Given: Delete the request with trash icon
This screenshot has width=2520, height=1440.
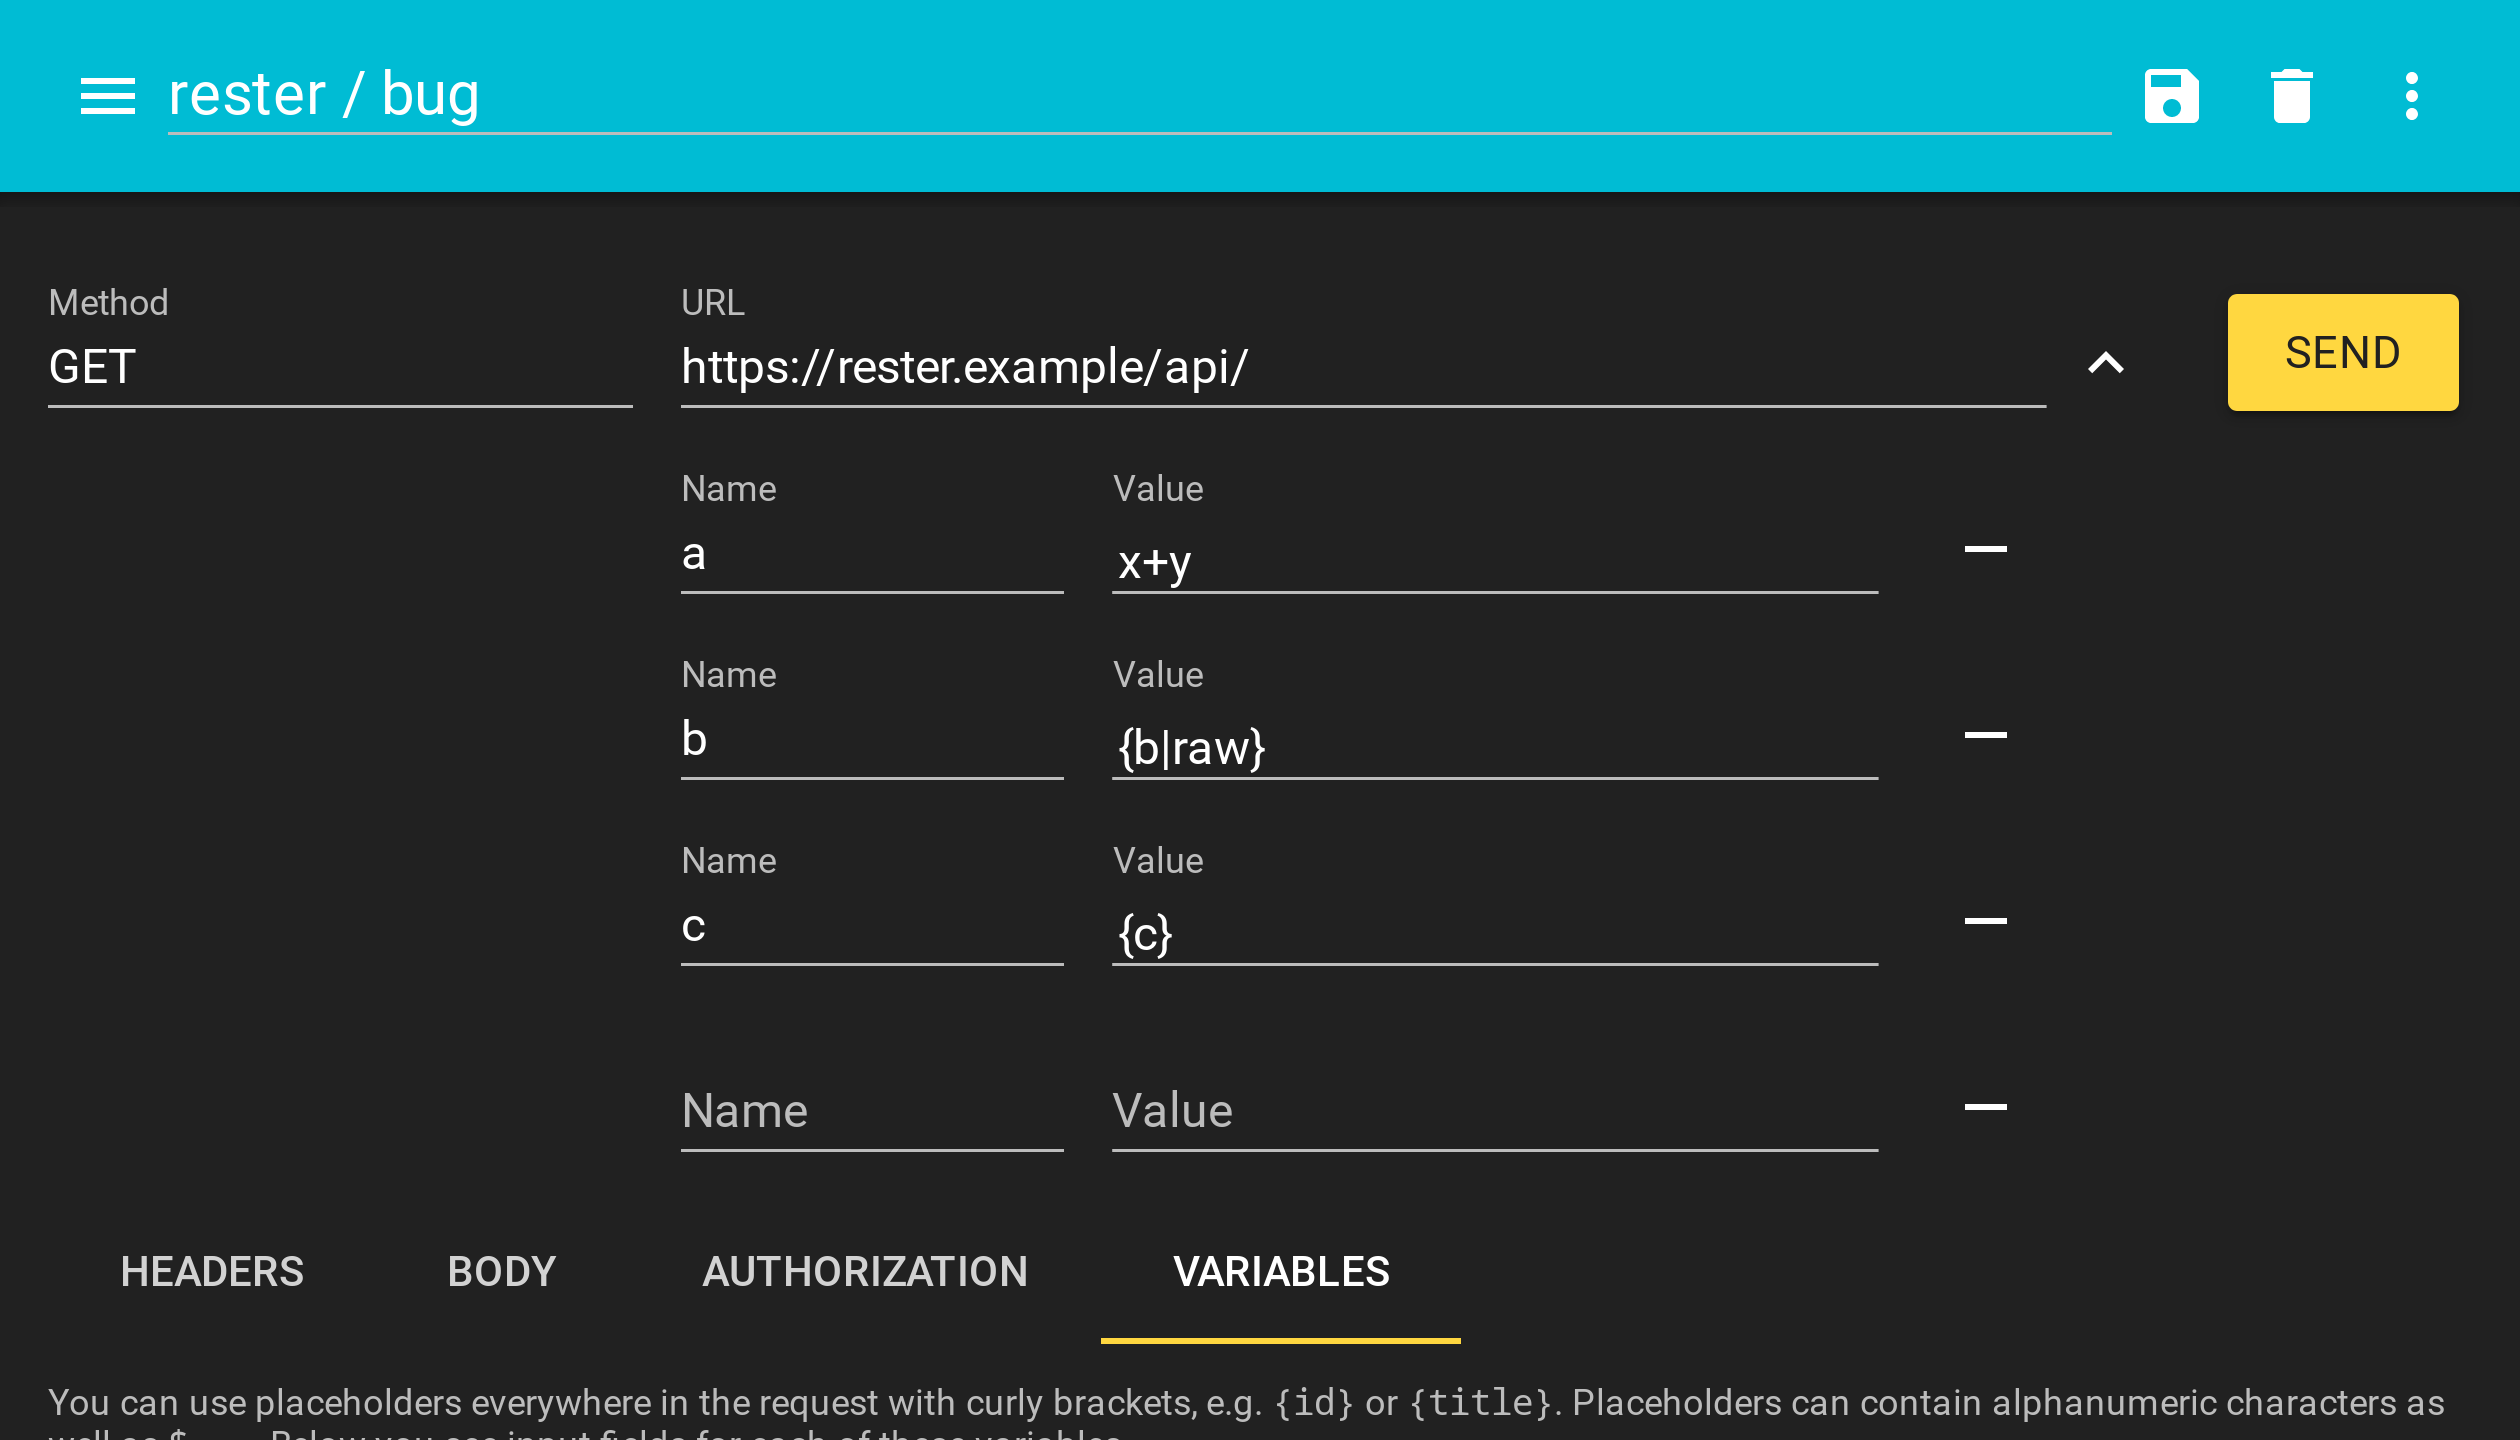Looking at the screenshot, I should (2291, 96).
